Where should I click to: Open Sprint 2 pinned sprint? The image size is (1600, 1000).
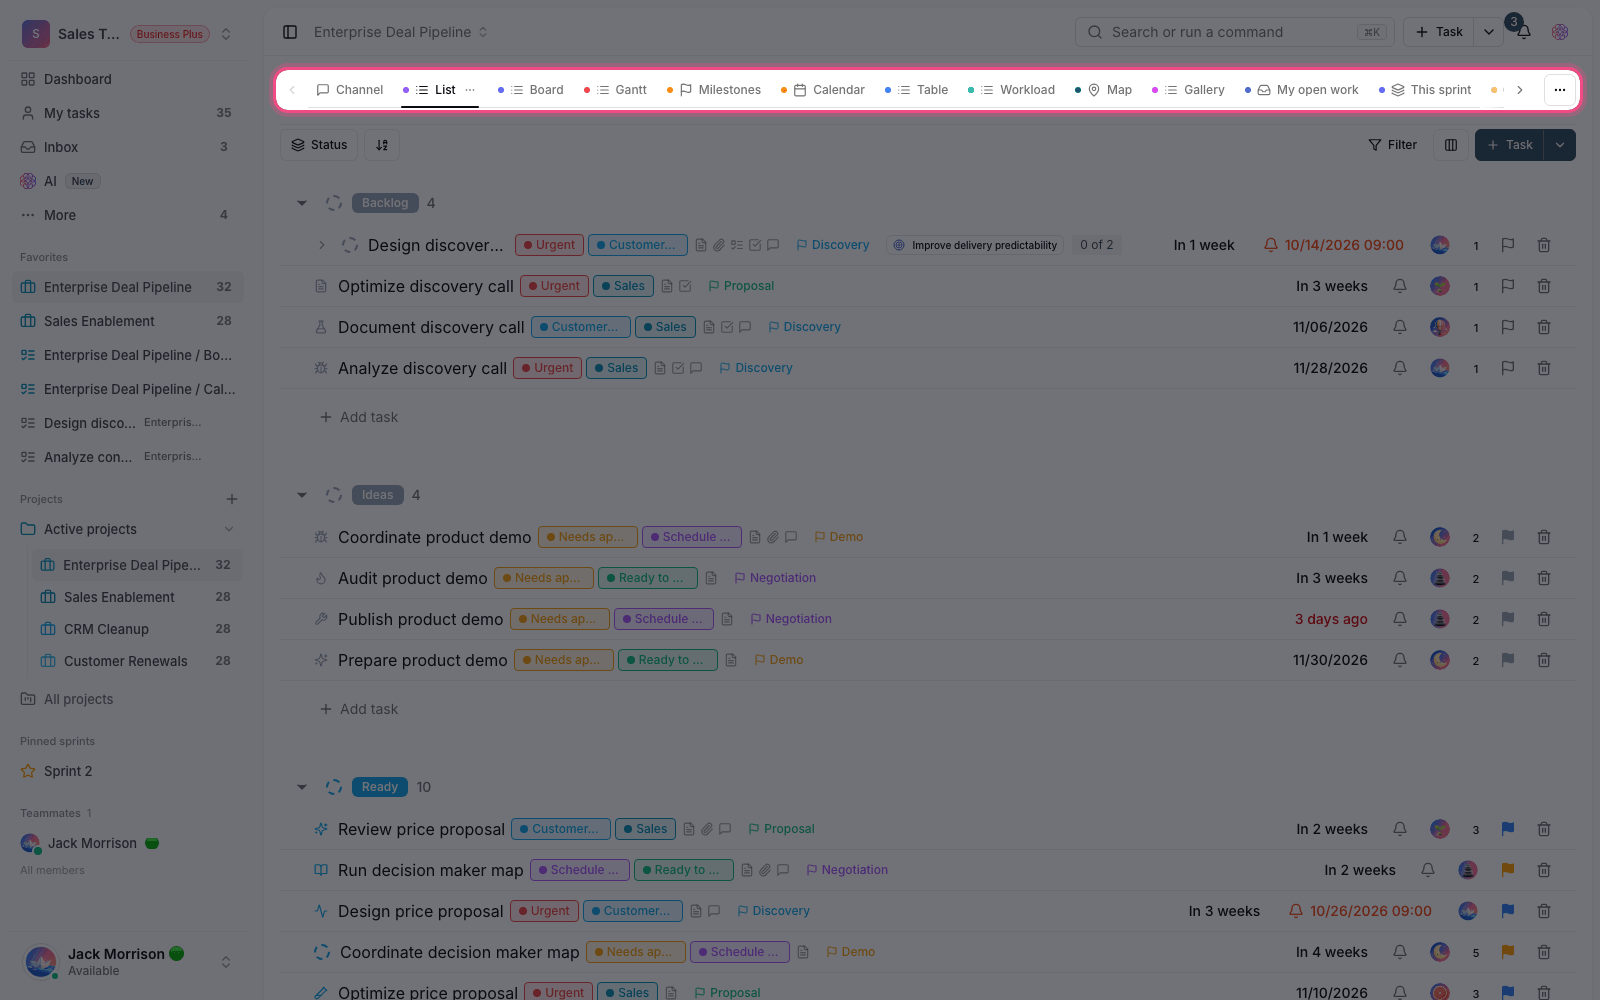pyautogui.click(x=128, y=771)
